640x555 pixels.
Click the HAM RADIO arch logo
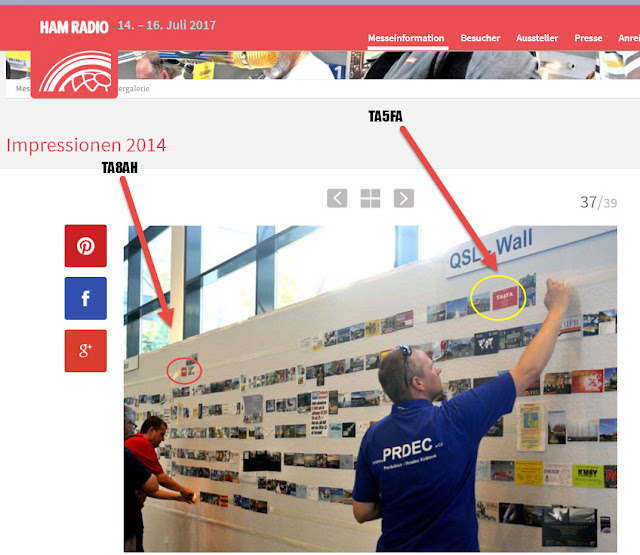[x=75, y=73]
